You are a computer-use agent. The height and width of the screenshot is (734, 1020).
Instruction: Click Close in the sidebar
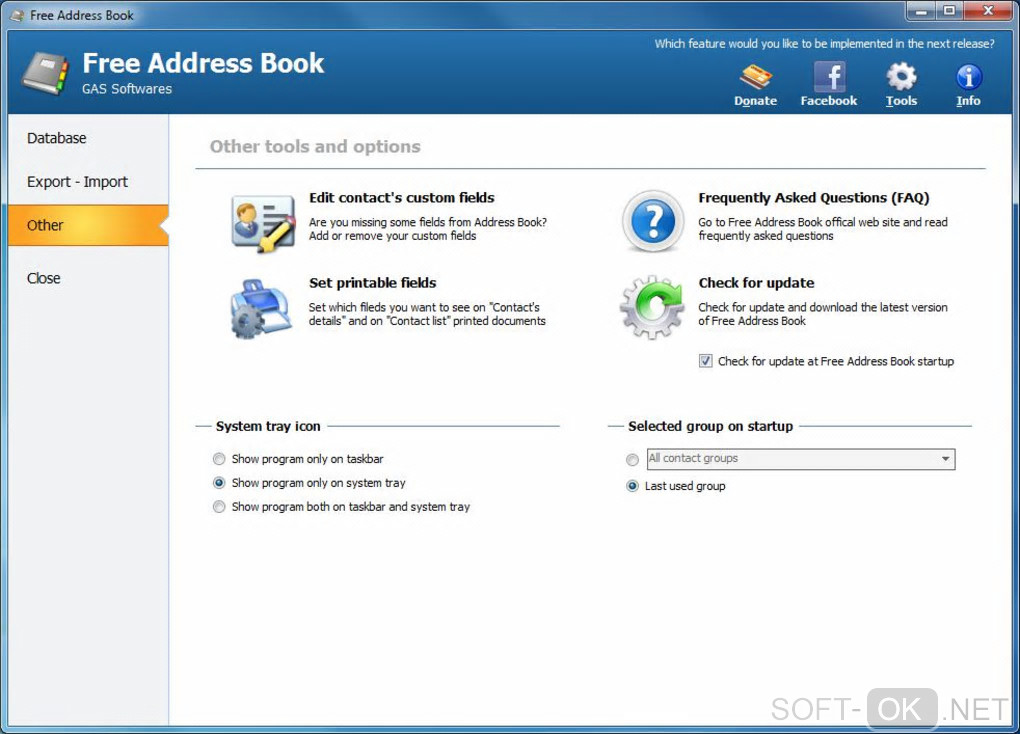(x=44, y=278)
